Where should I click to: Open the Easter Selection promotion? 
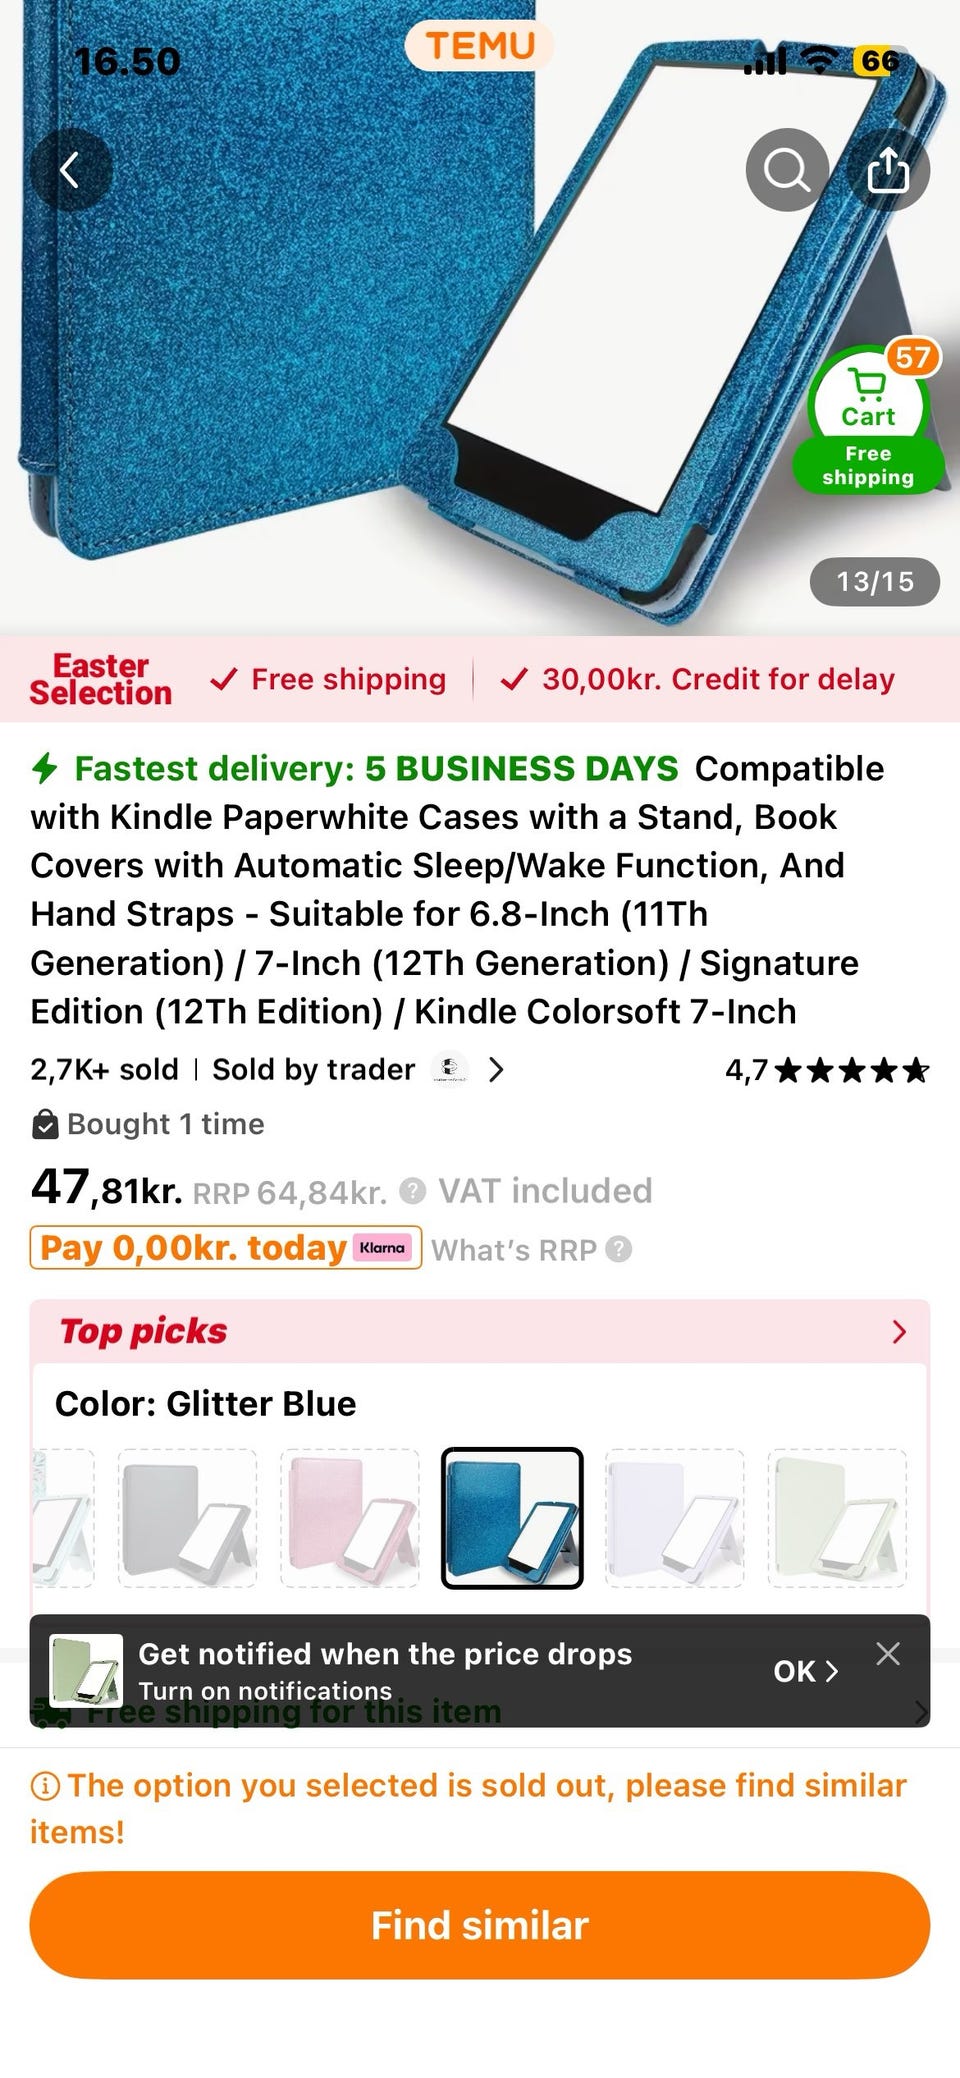pyautogui.click(x=101, y=679)
